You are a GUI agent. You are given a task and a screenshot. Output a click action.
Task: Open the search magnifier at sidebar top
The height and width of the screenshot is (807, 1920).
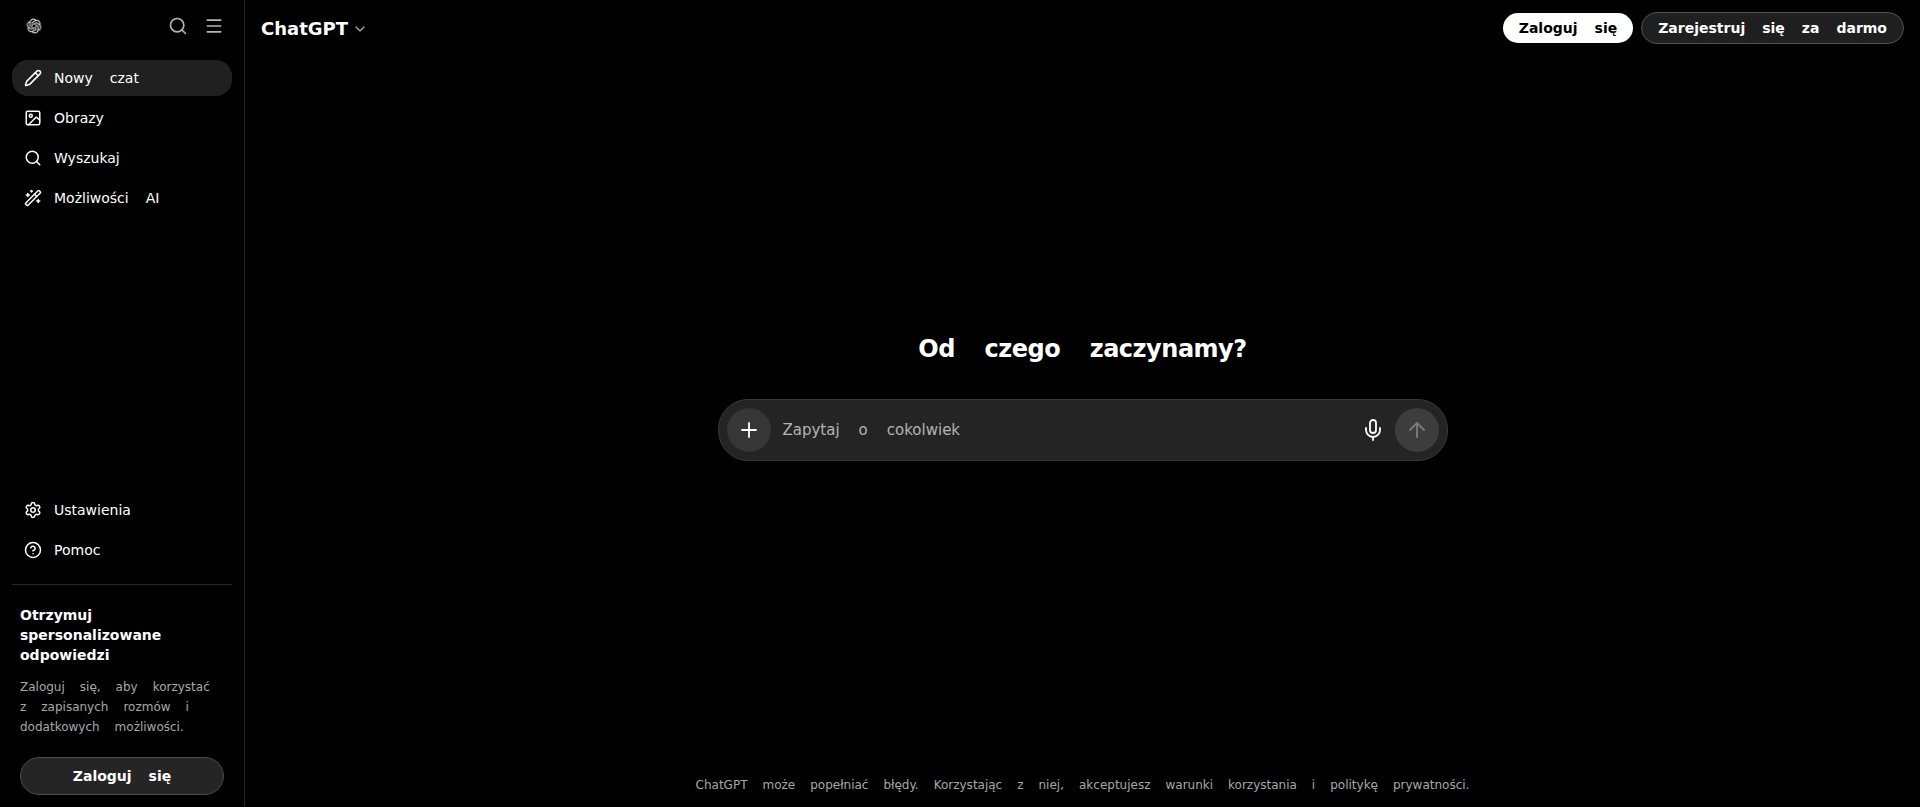click(178, 26)
